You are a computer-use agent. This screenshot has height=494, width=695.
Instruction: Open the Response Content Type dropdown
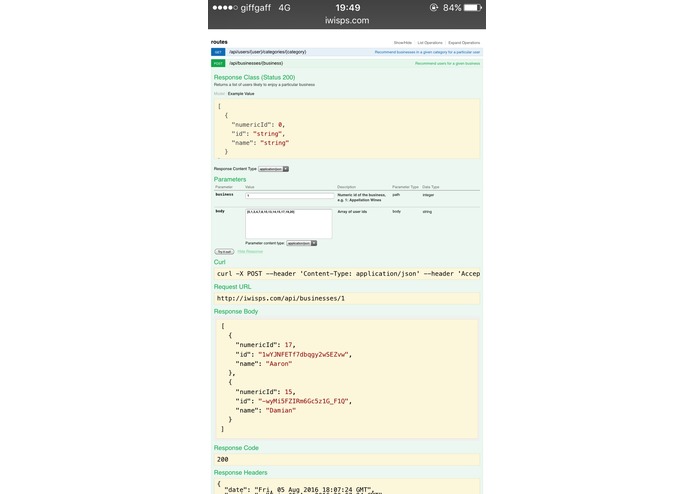(273, 169)
